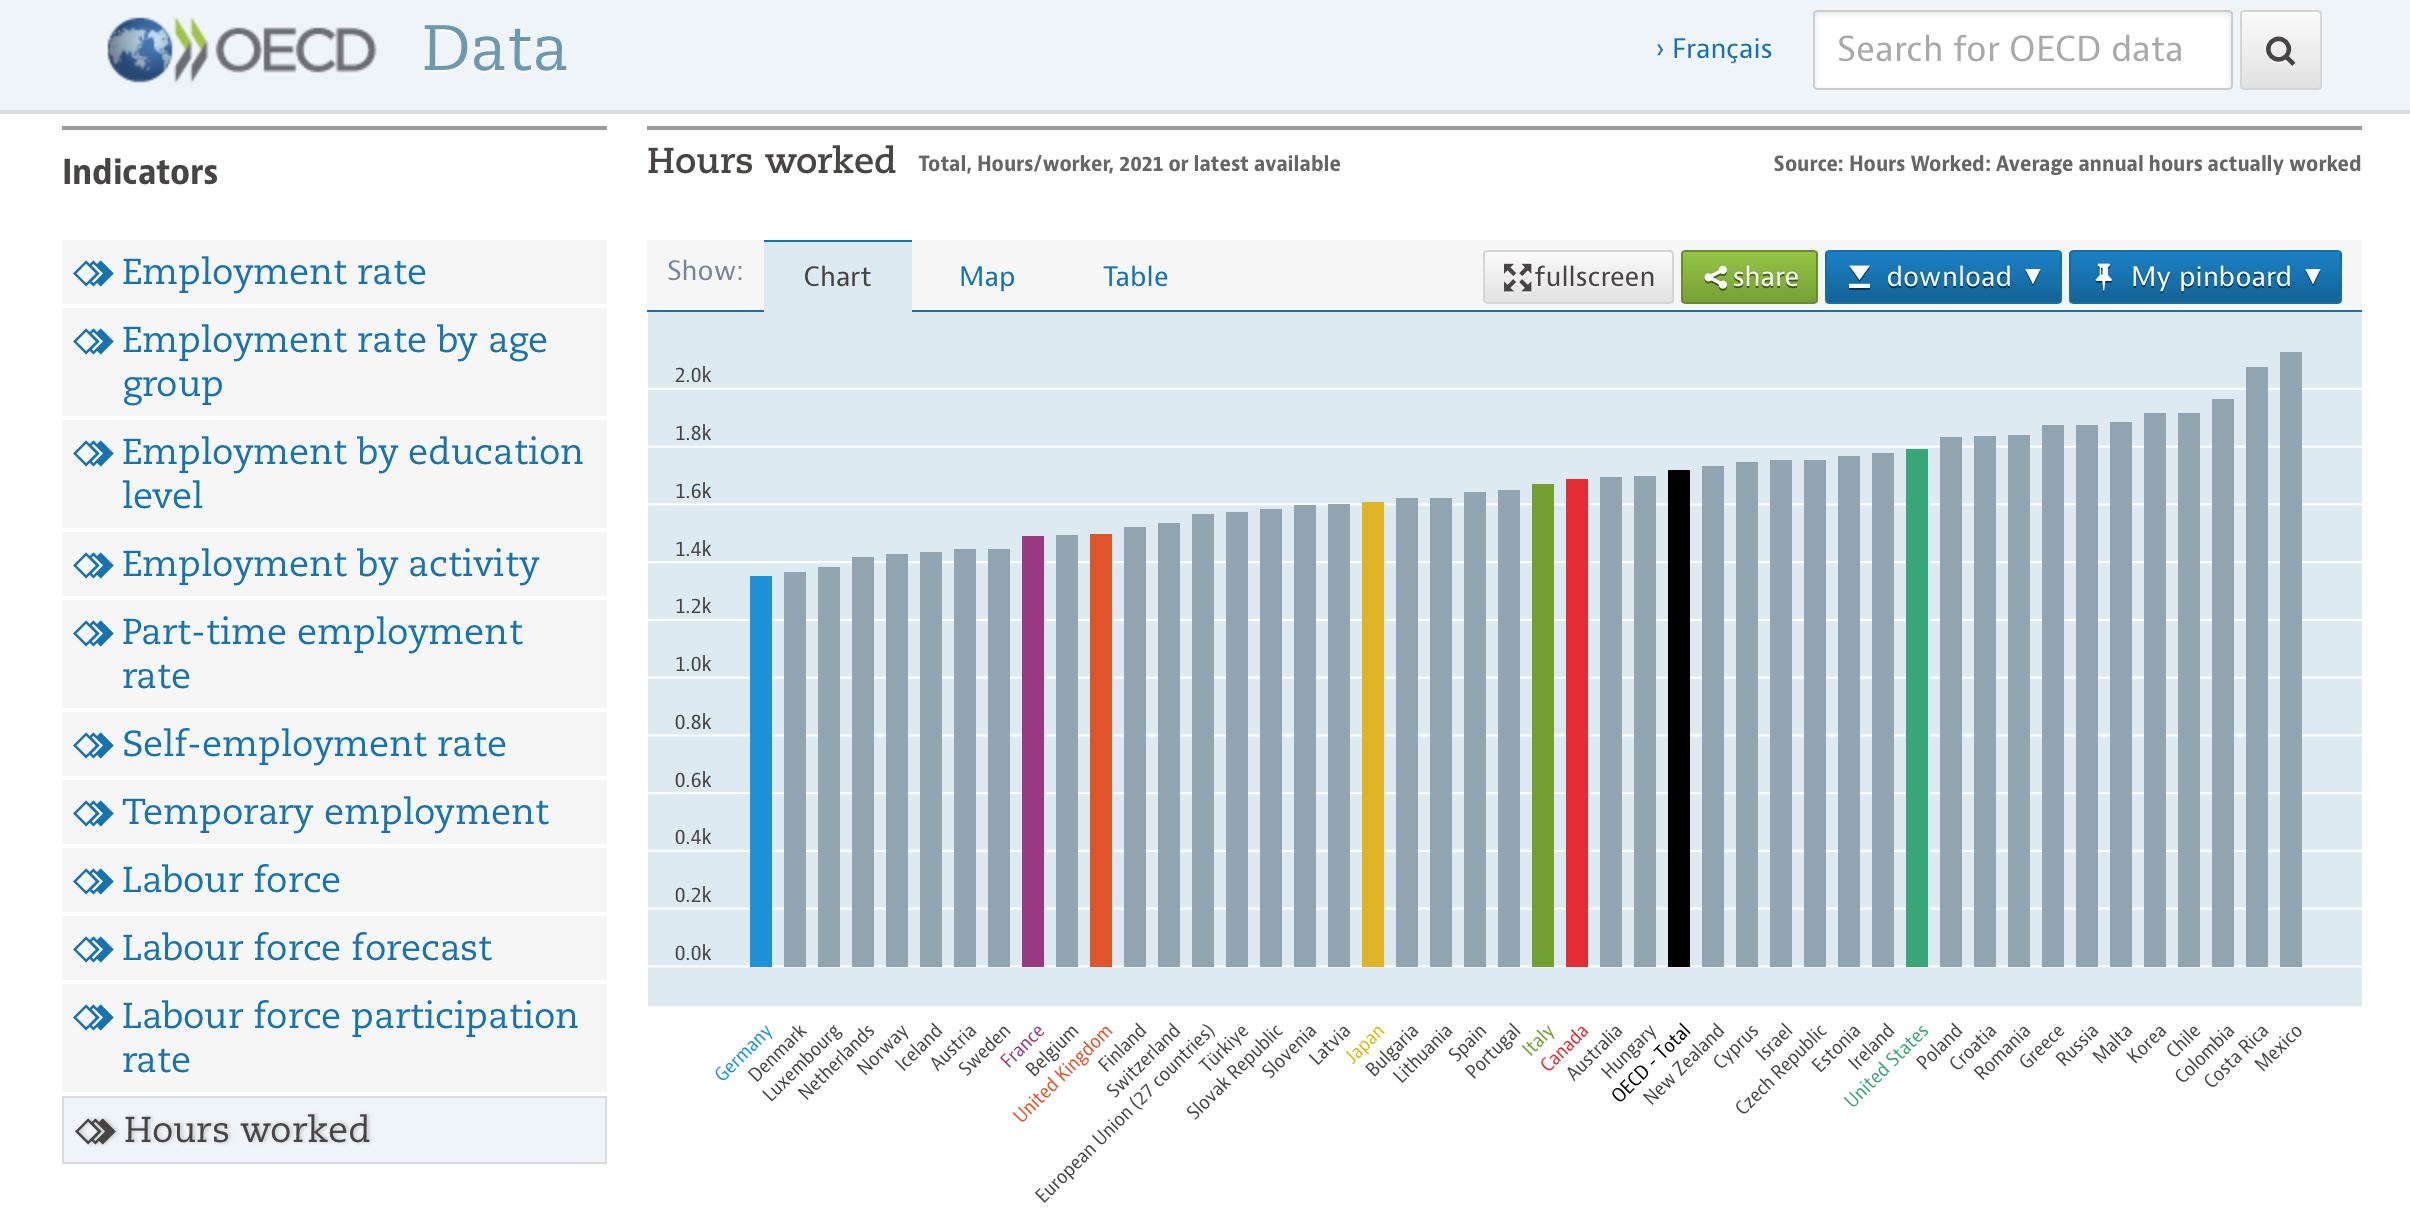Click the Data site title
Screen dimensions: 2410x1208
tap(494, 48)
